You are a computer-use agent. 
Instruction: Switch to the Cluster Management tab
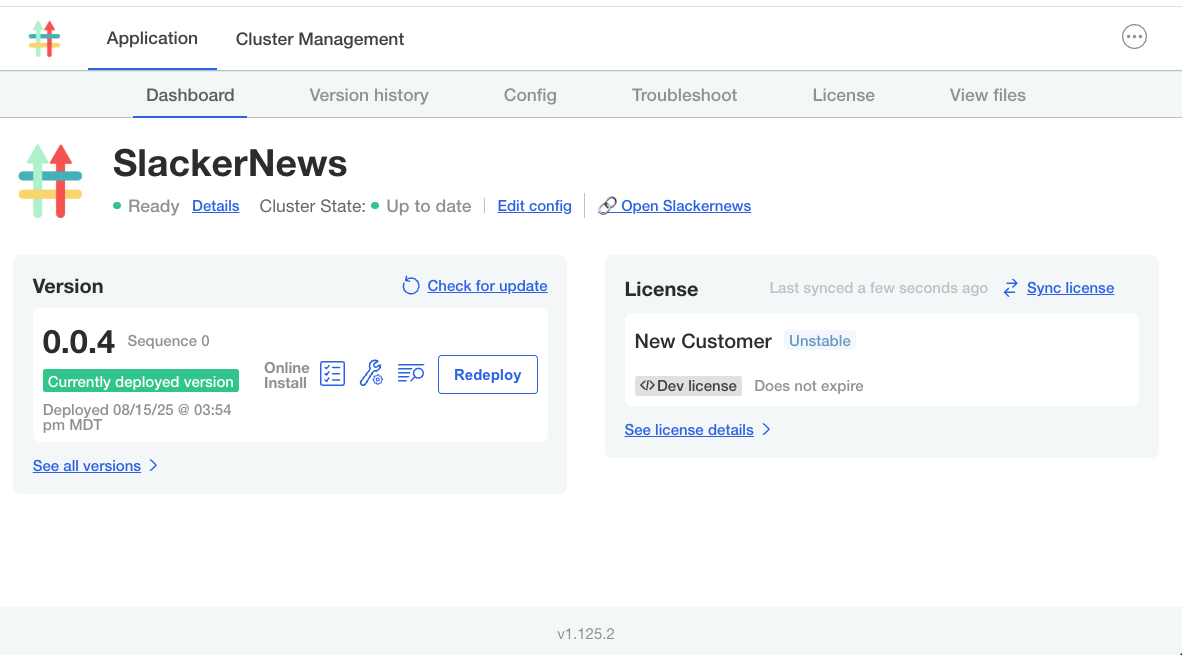coord(320,38)
